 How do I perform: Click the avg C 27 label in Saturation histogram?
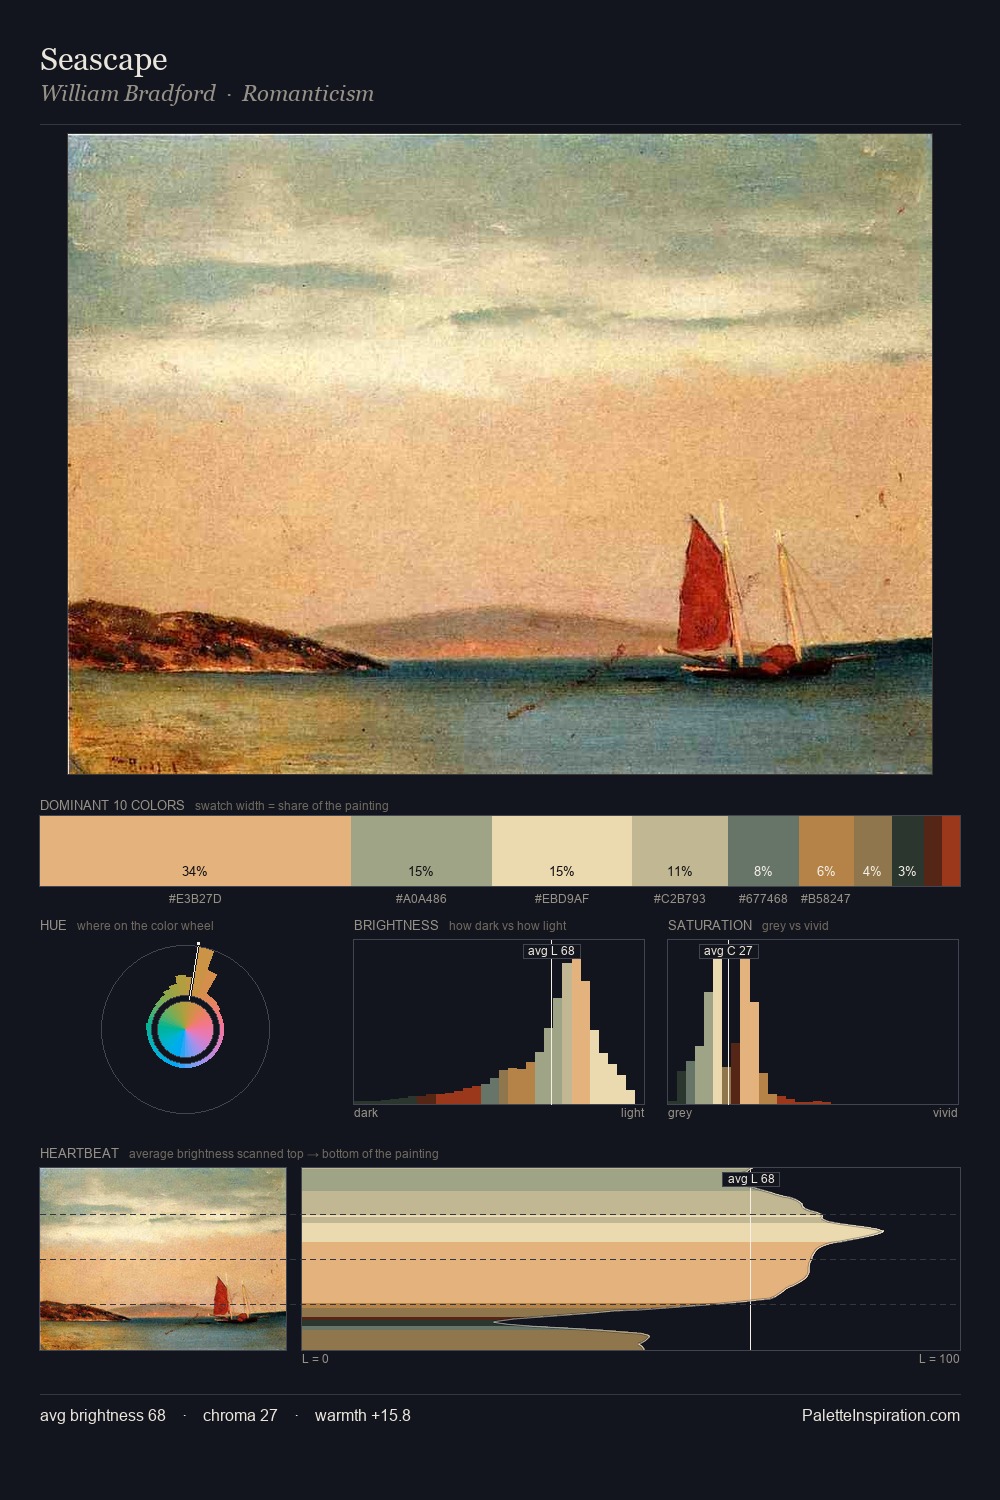tap(728, 951)
